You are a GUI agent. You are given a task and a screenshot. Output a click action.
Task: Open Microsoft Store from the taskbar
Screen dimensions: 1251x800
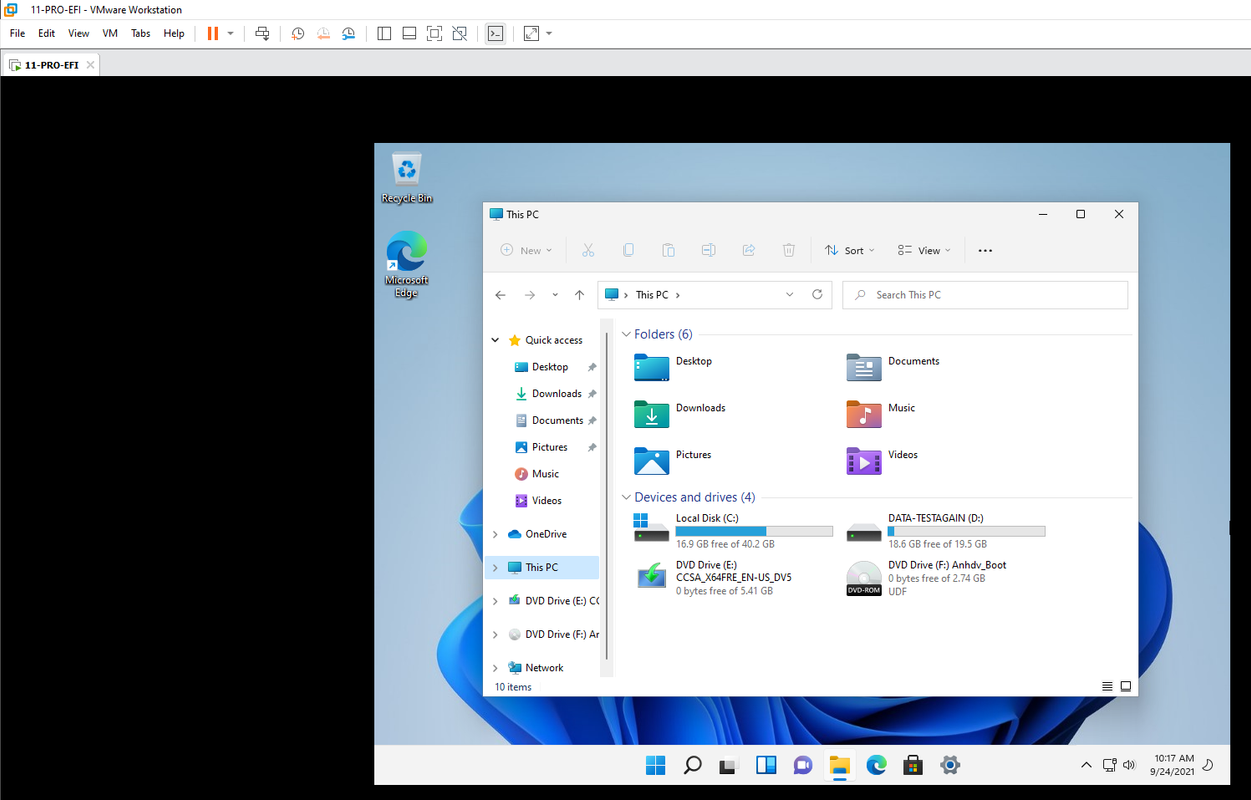912,765
